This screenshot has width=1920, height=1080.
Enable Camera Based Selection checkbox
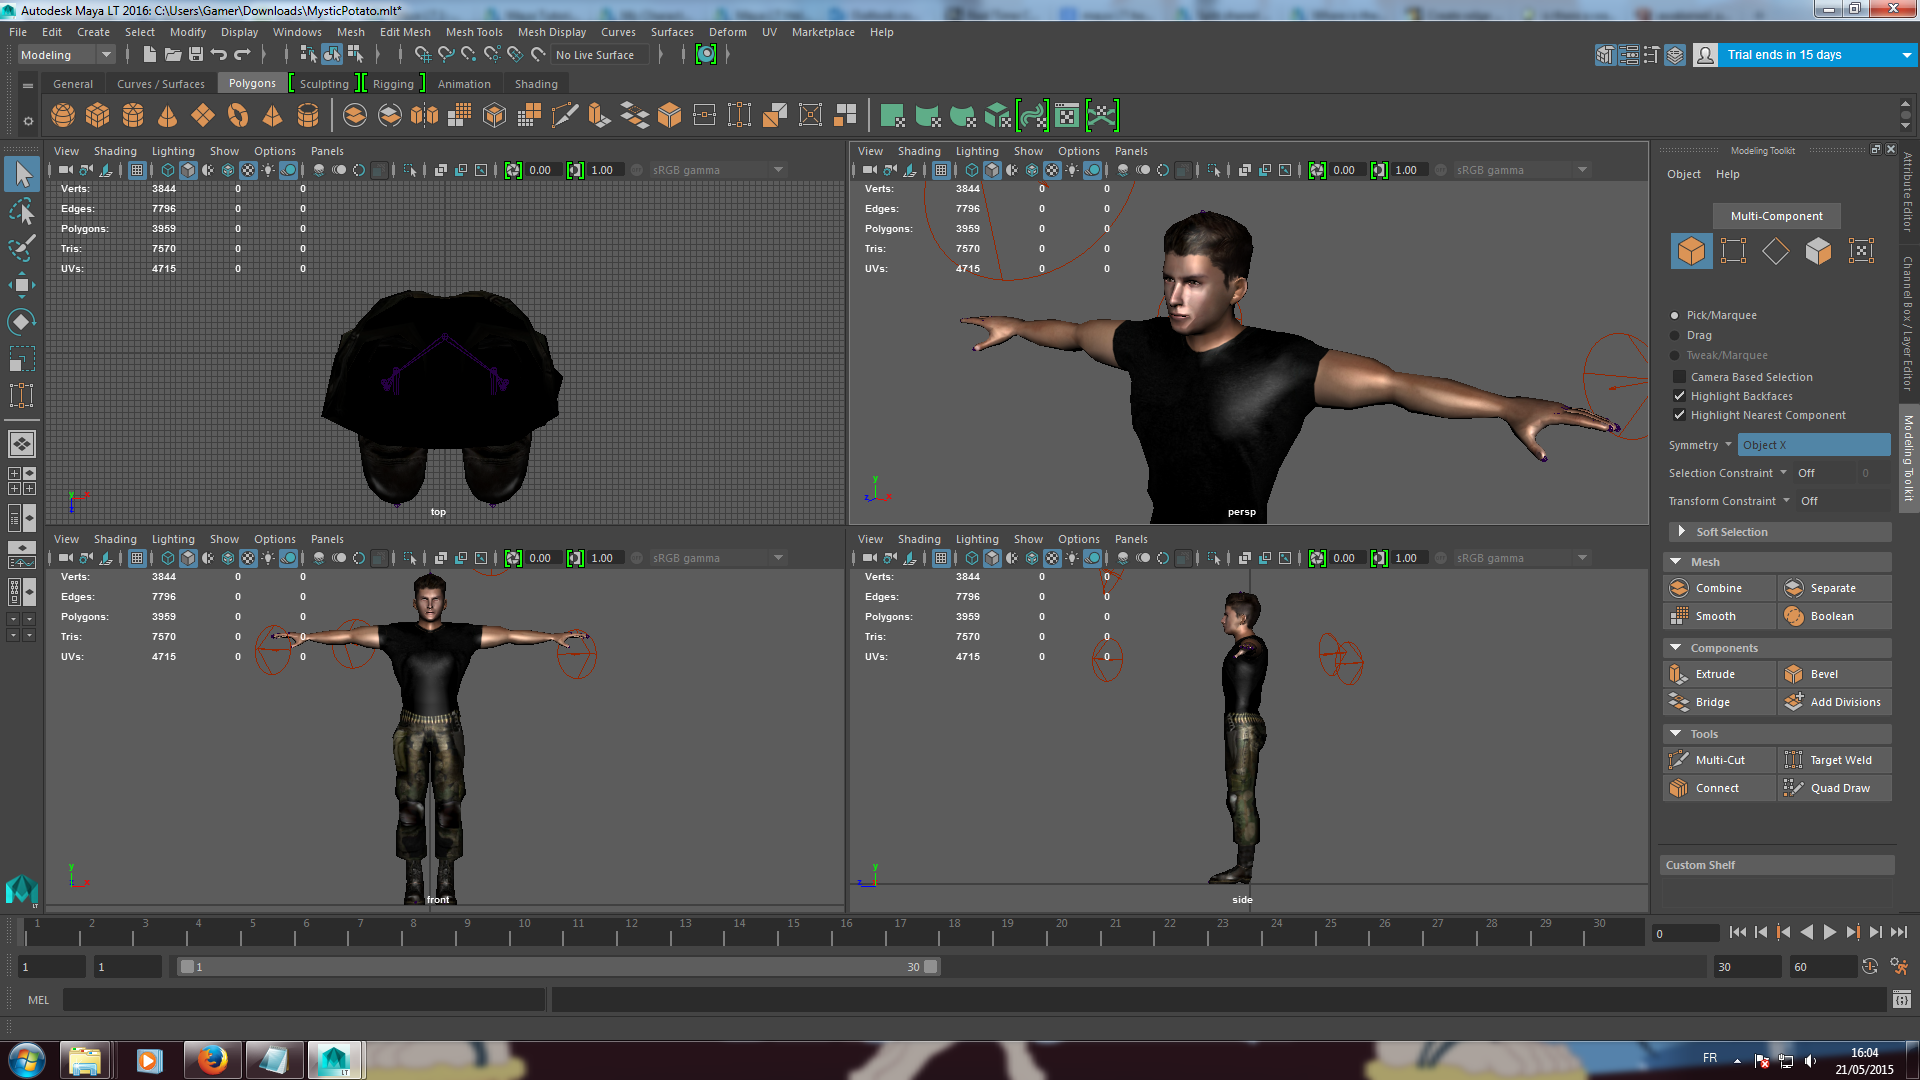[x=1680, y=377]
